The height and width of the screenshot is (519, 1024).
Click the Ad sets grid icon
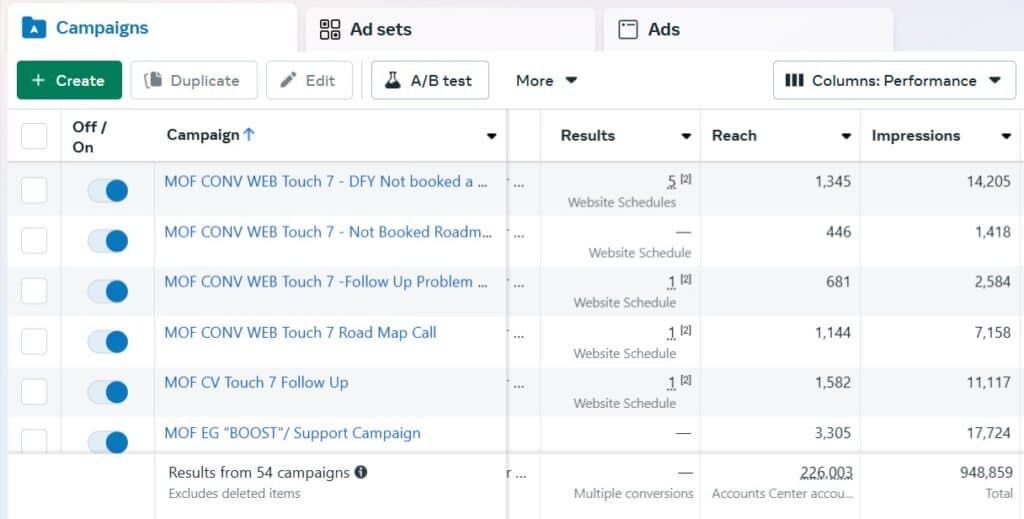[329, 29]
